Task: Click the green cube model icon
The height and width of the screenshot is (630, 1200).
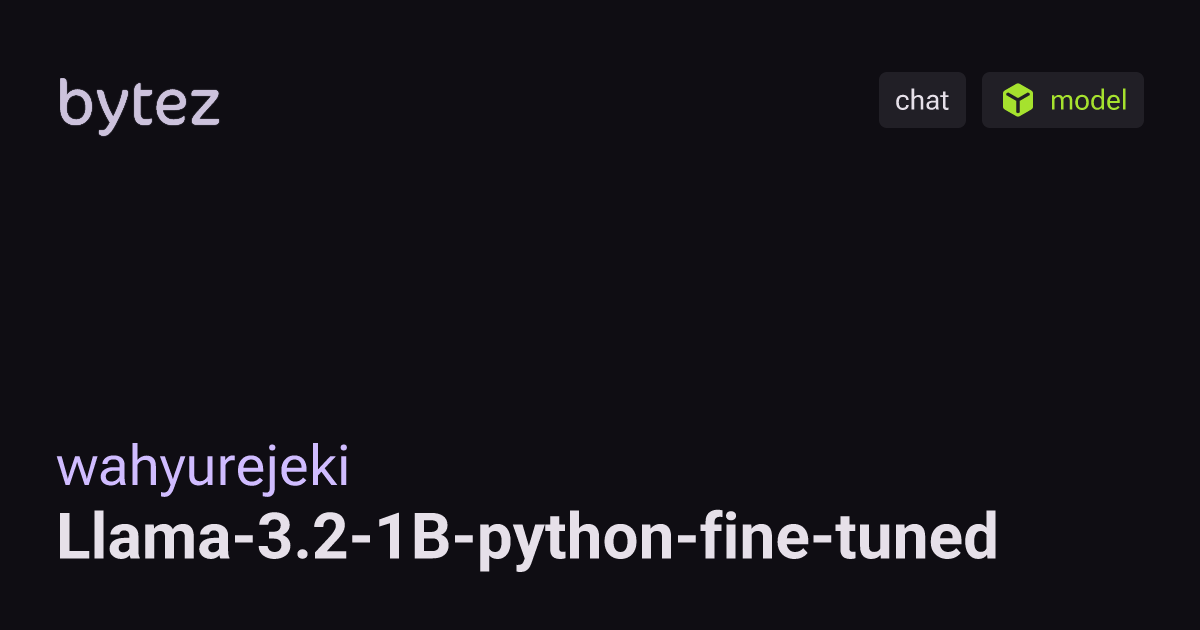Action: [1018, 100]
